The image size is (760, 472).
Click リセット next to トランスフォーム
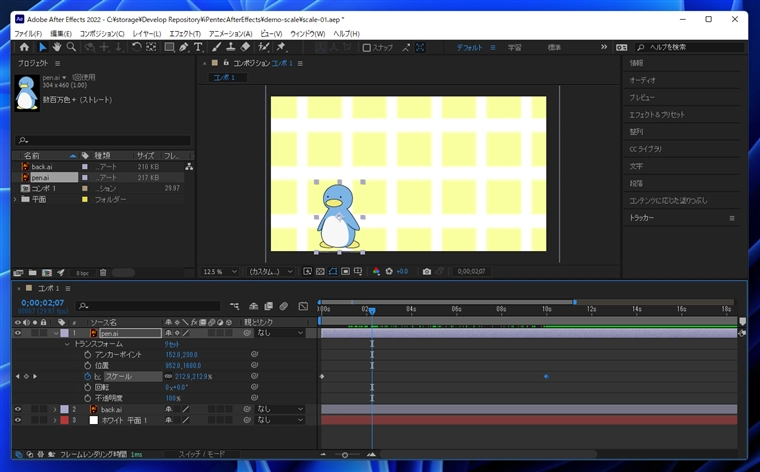coord(172,344)
